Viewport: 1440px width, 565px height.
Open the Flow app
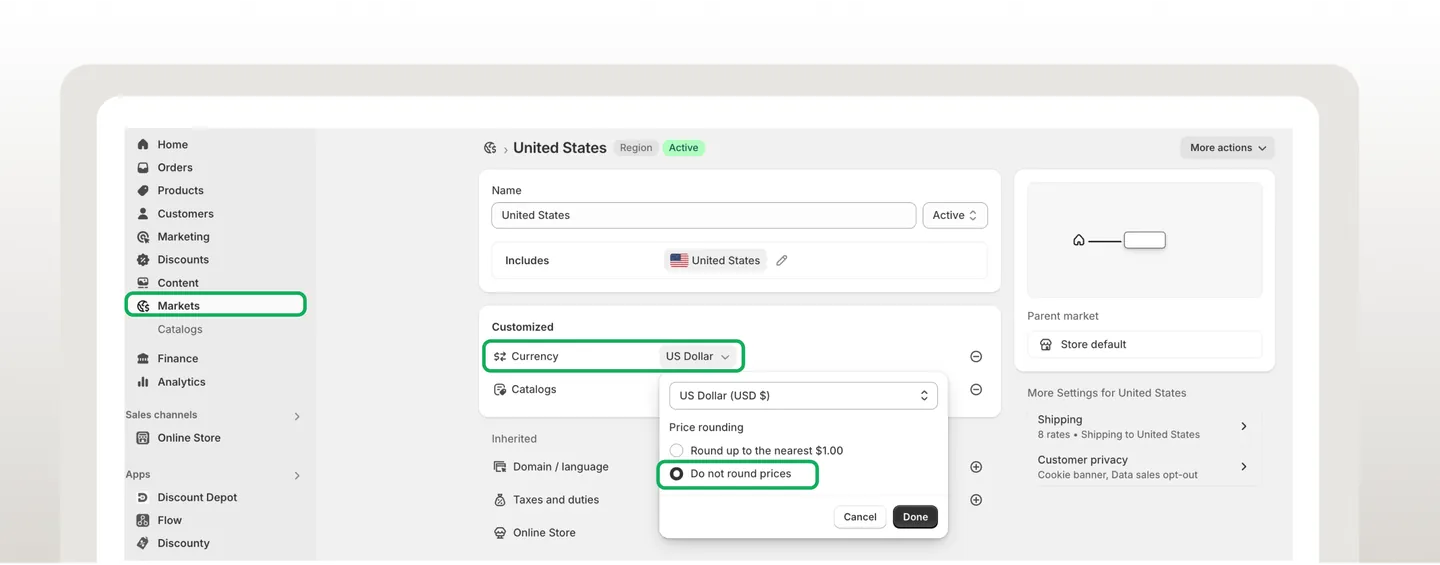(170, 521)
